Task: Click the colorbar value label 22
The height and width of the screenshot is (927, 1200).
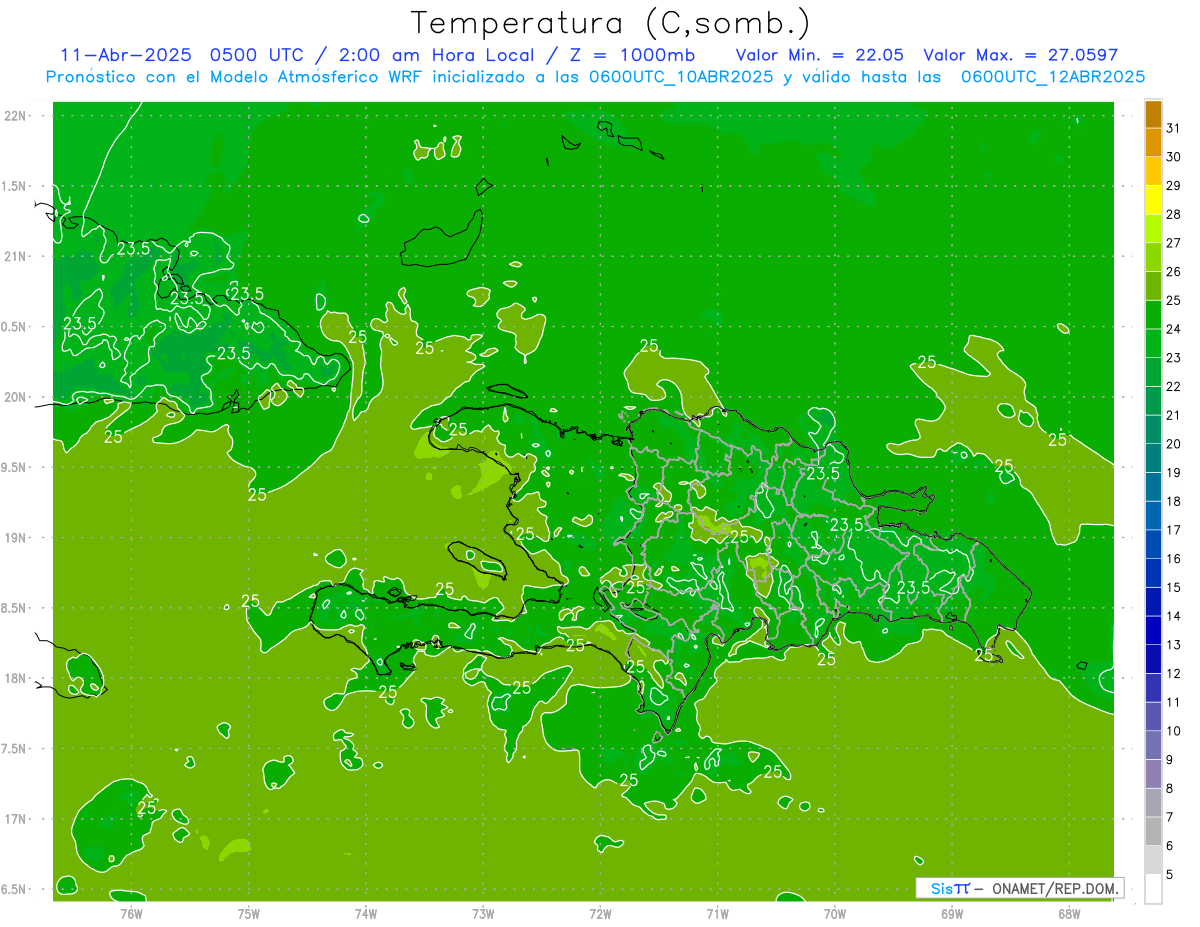Action: tap(1174, 386)
